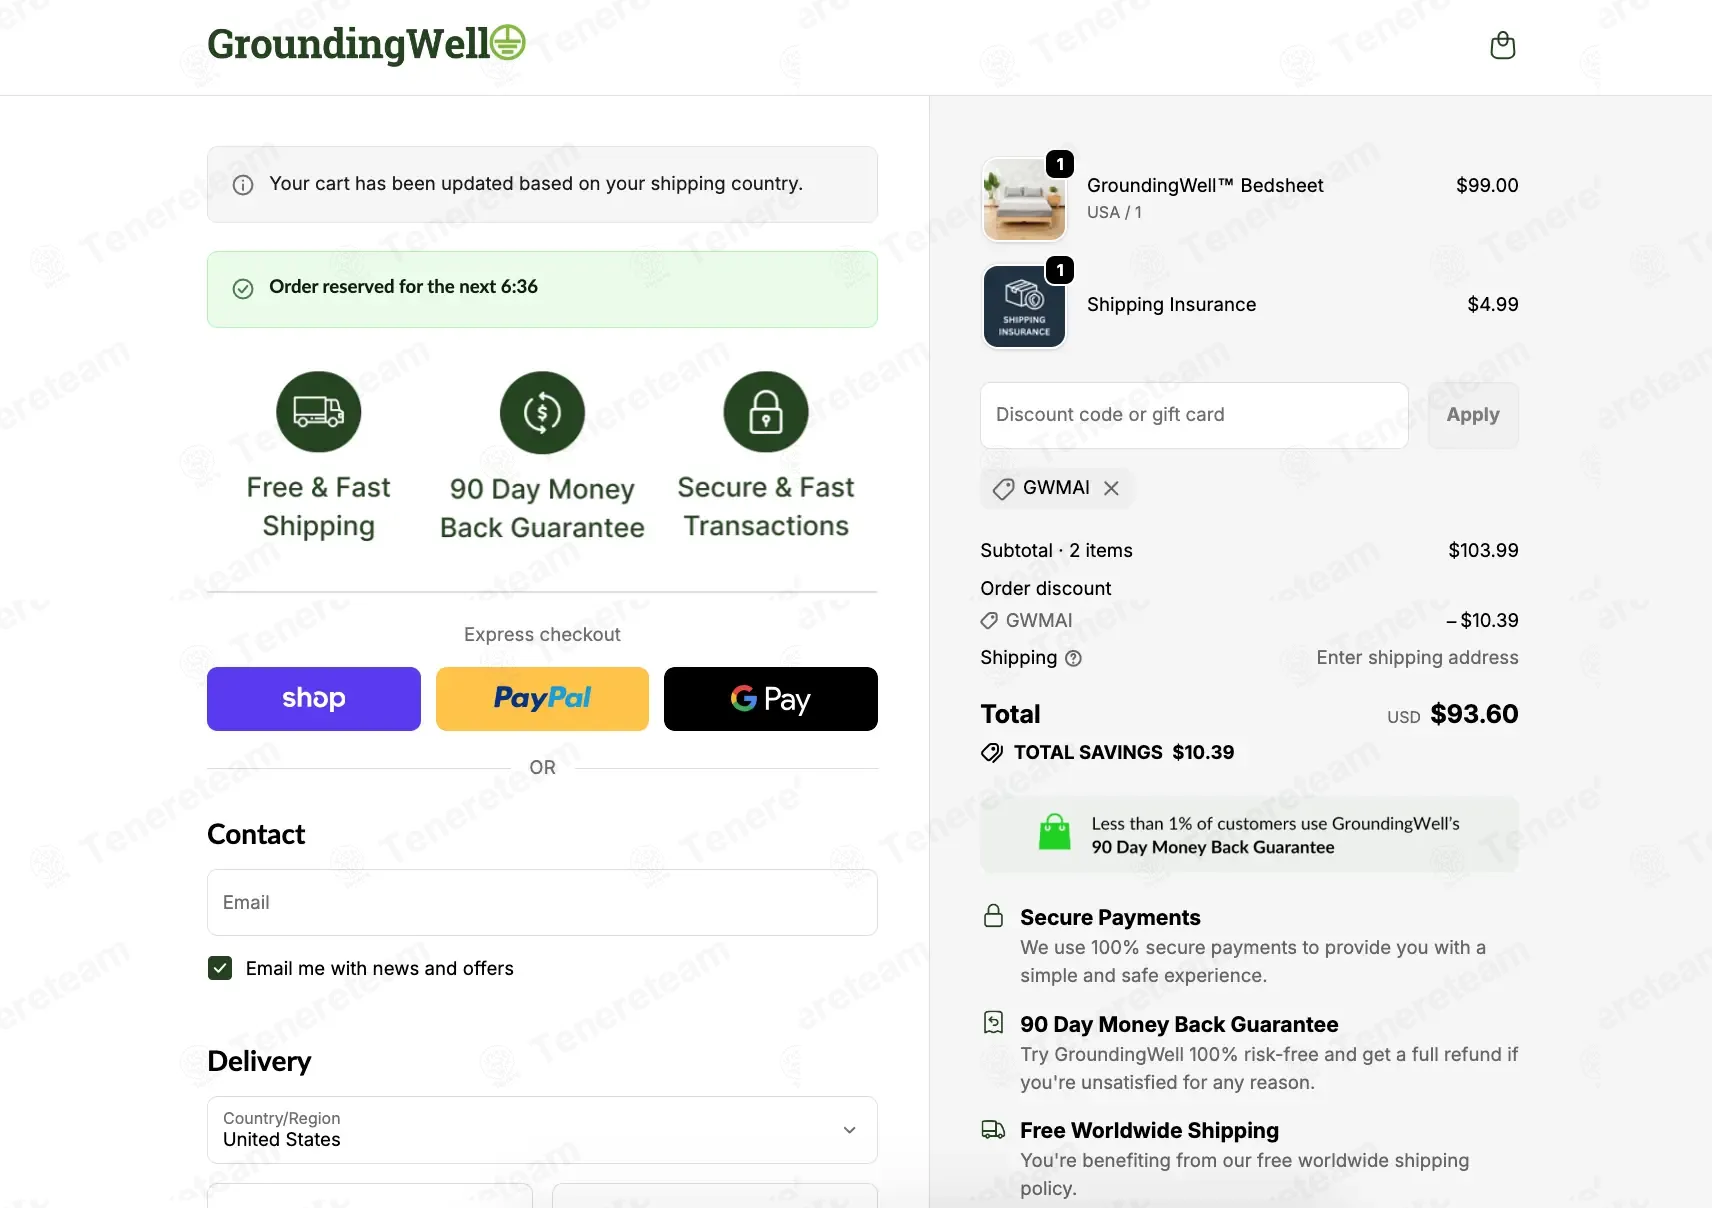
Task: Apply the discount code
Action: [x=1472, y=415]
